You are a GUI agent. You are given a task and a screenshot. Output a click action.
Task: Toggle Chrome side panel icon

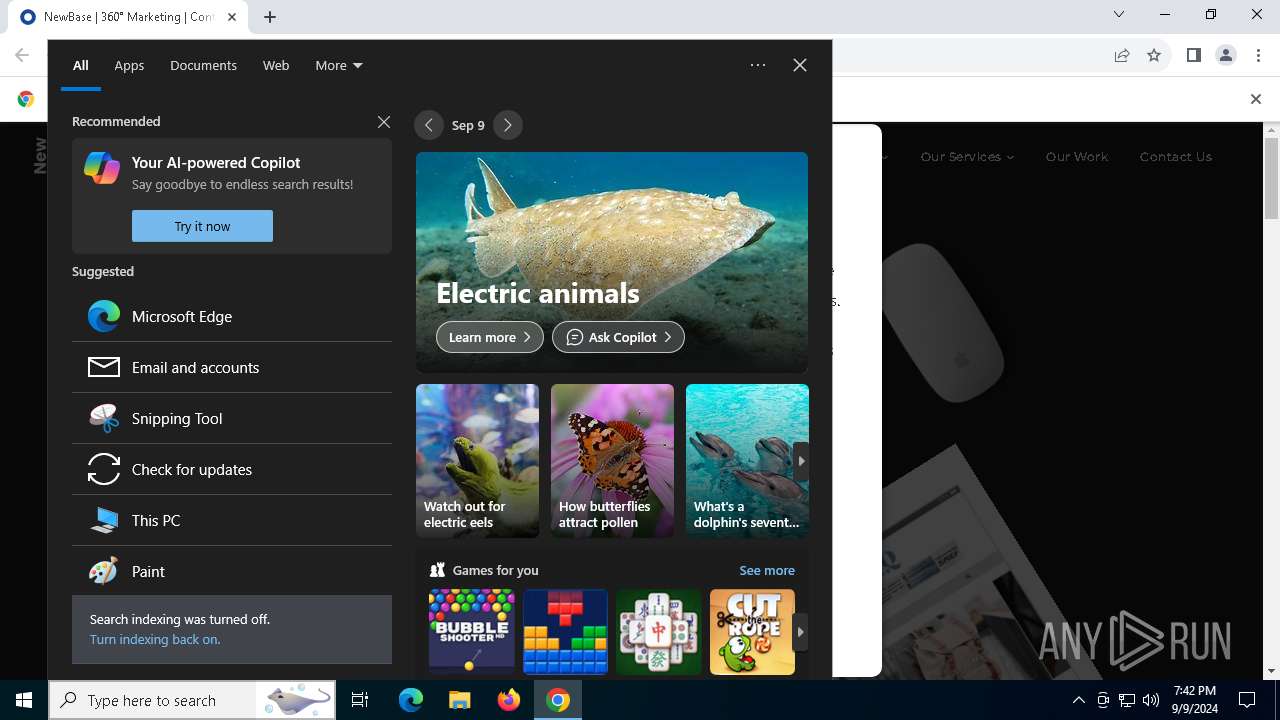pyautogui.click(x=1194, y=56)
